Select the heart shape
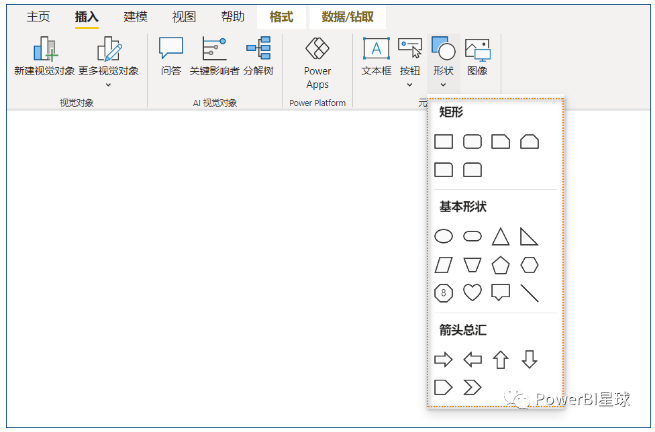Viewport: 655px width, 432px height. point(472,292)
